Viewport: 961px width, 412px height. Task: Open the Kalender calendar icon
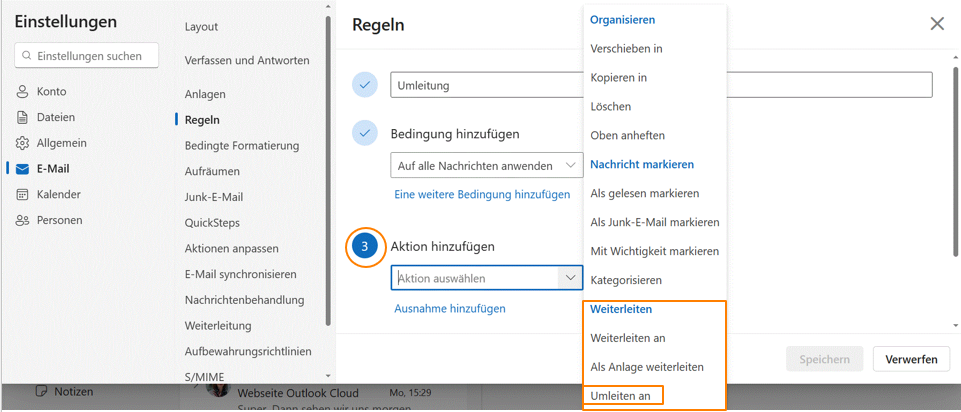23,195
